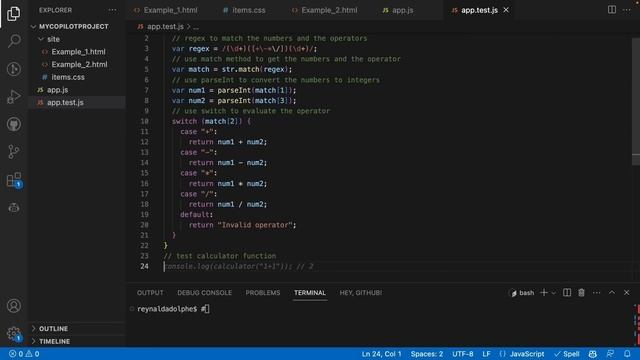Open the OUTPUT panel tab

tap(150, 293)
